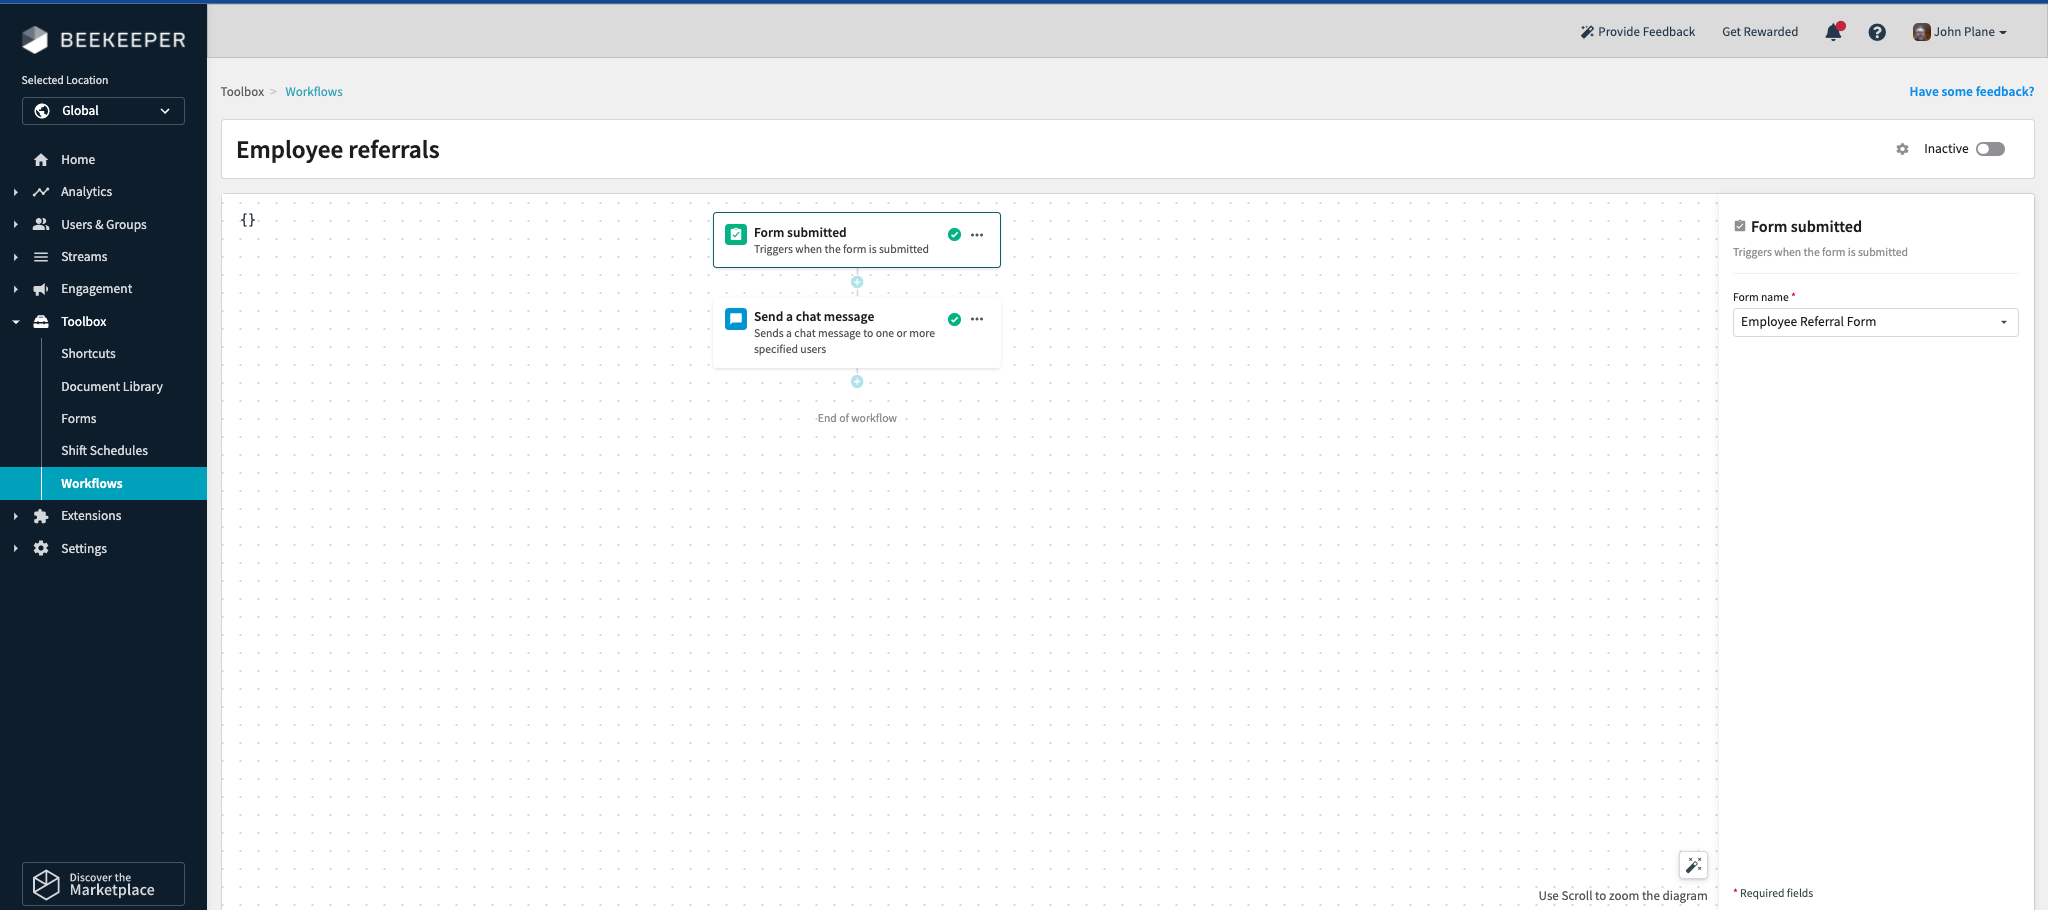The width and height of the screenshot is (2048, 910).
Task: Click the Send a chat message step icon
Action: coord(735,319)
